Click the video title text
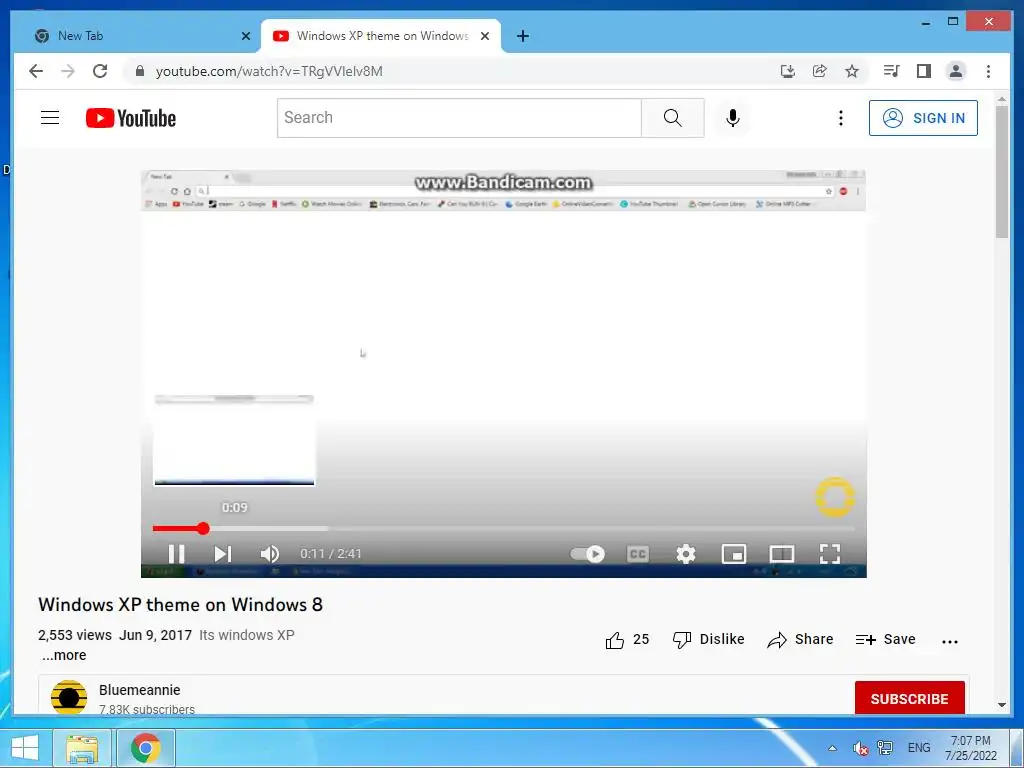The width and height of the screenshot is (1024, 768). pyautogui.click(x=180, y=604)
